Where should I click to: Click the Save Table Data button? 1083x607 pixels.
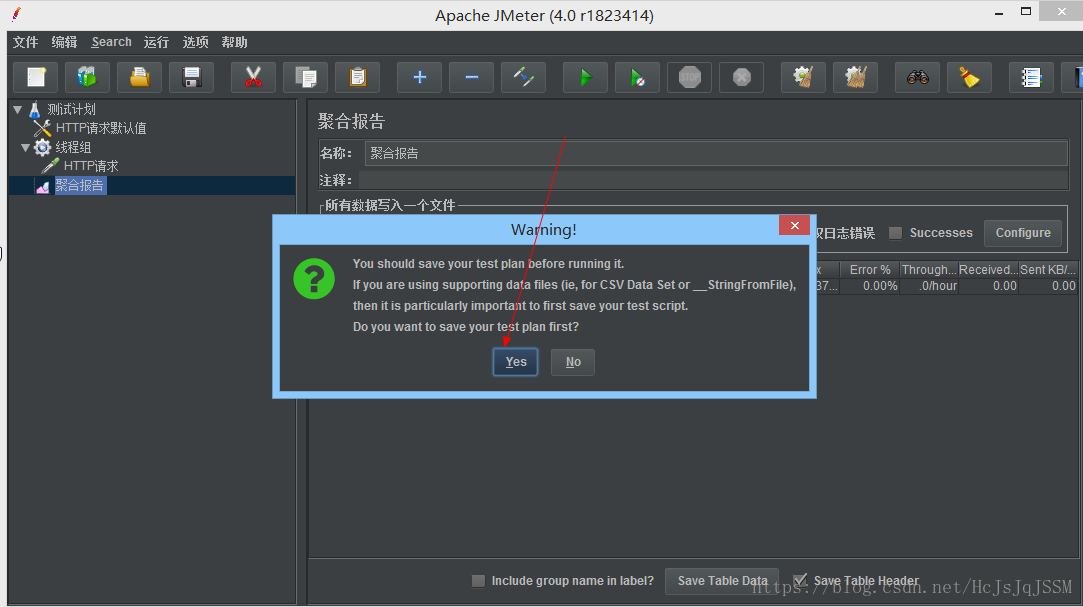point(722,581)
